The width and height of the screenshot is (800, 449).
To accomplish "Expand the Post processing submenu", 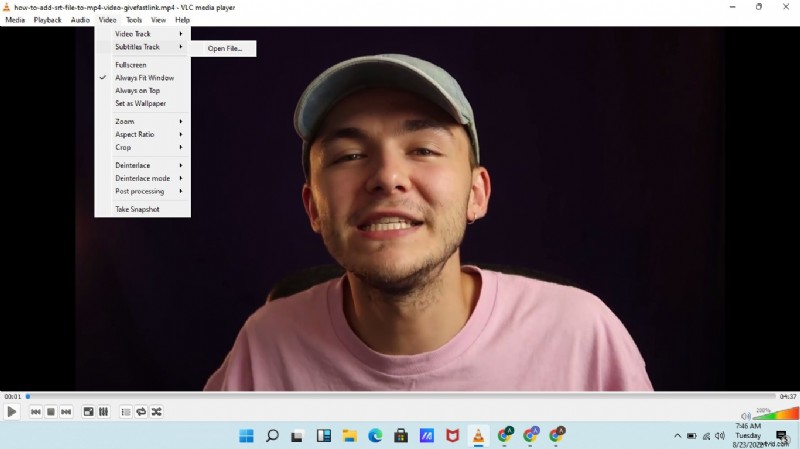I will click(142, 191).
